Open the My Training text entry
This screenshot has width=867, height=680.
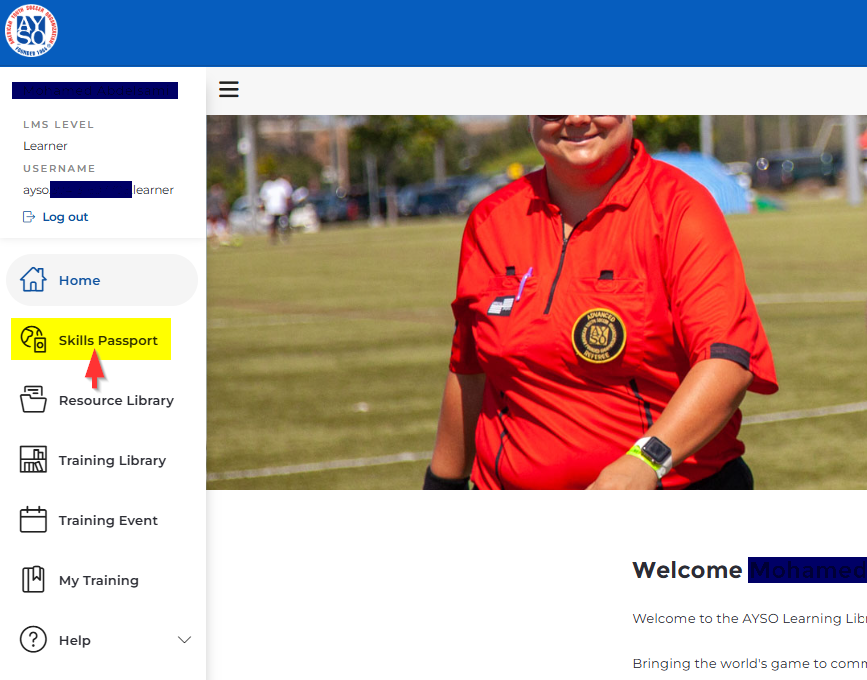point(98,581)
